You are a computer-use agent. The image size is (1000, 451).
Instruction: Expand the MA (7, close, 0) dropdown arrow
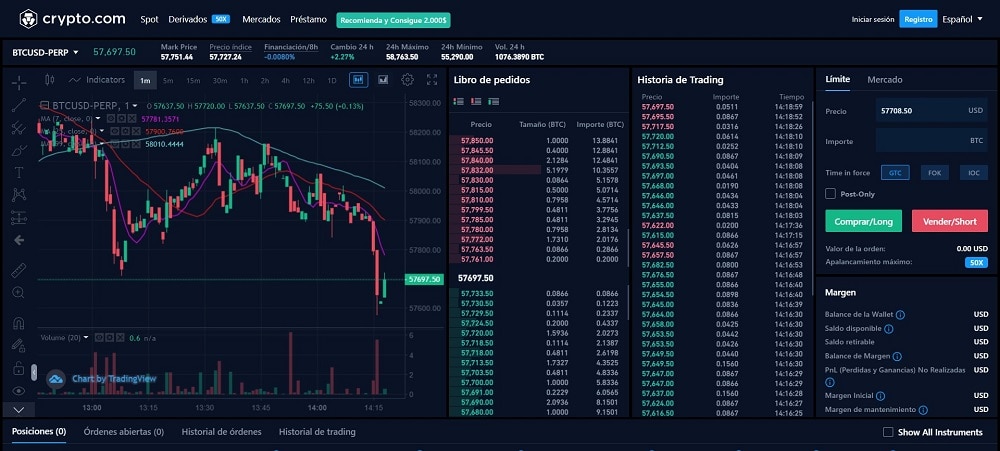pyautogui.click(x=97, y=119)
